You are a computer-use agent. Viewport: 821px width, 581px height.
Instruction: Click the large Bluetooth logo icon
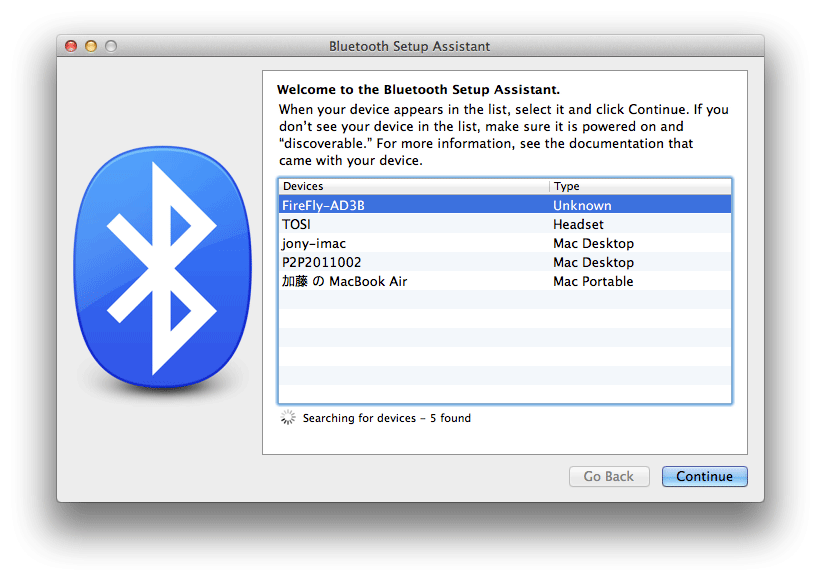point(163,267)
